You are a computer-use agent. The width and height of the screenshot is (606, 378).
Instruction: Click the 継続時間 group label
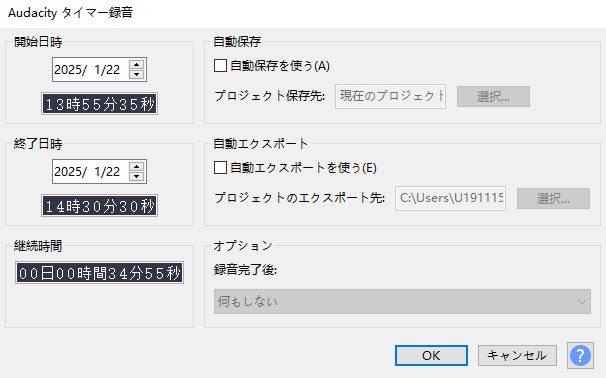(x=38, y=246)
